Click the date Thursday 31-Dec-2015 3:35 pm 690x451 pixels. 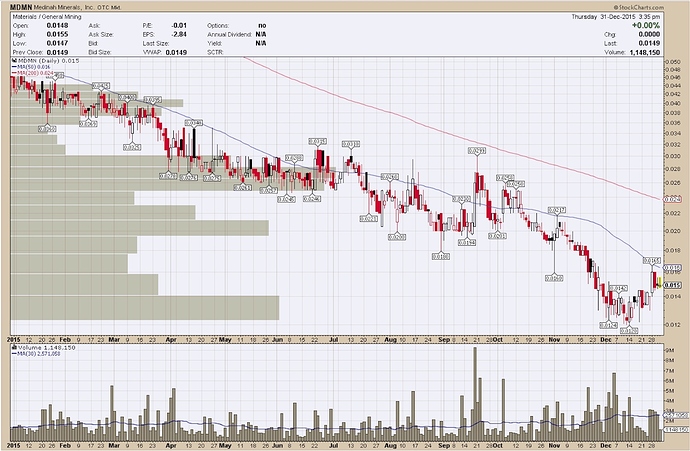(616, 17)
